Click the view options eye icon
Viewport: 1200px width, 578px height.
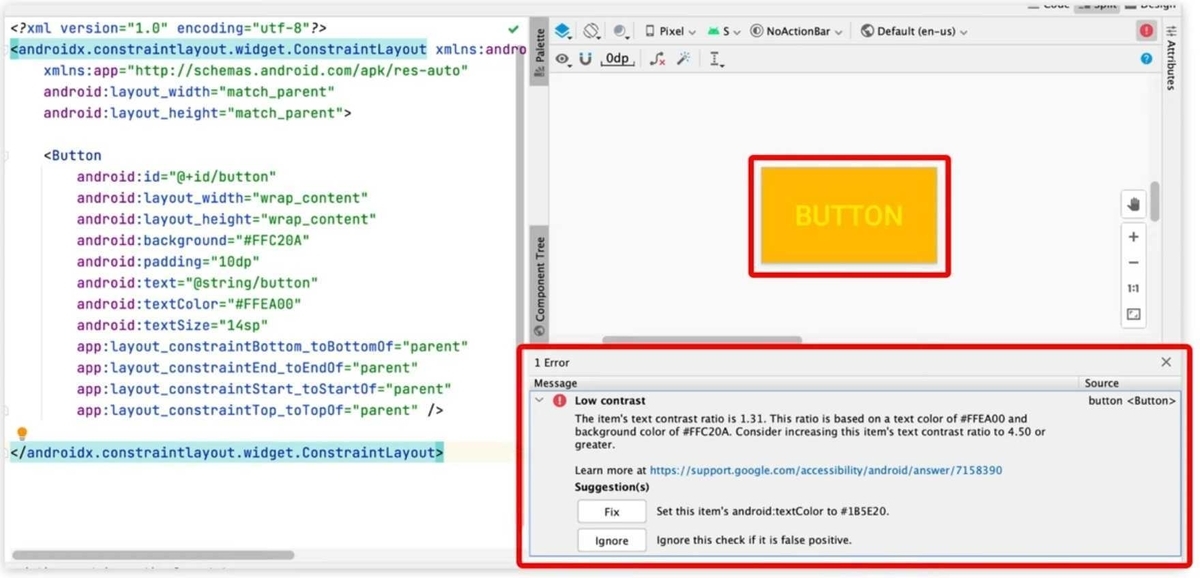562,58
